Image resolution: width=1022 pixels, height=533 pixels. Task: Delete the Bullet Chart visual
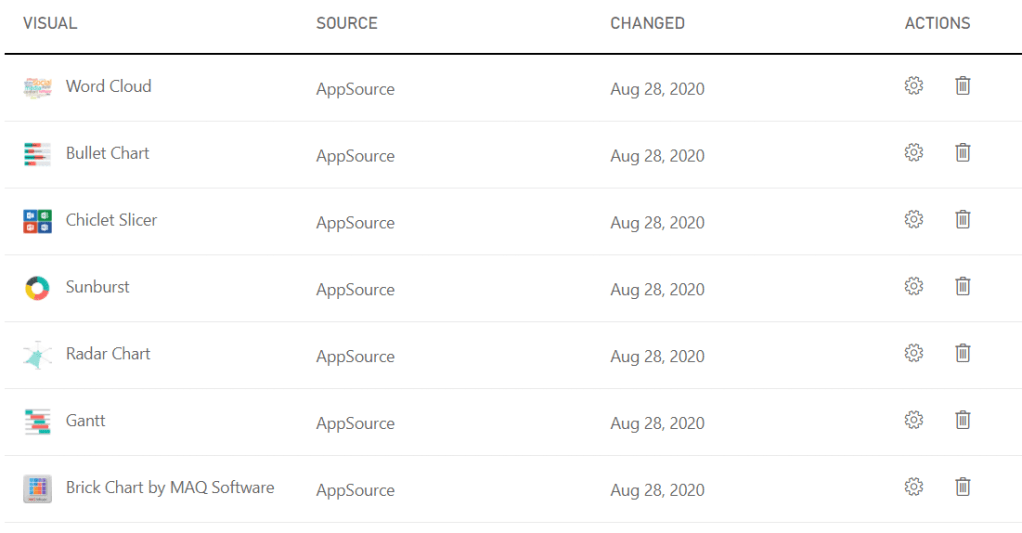(x=962, y=153)
